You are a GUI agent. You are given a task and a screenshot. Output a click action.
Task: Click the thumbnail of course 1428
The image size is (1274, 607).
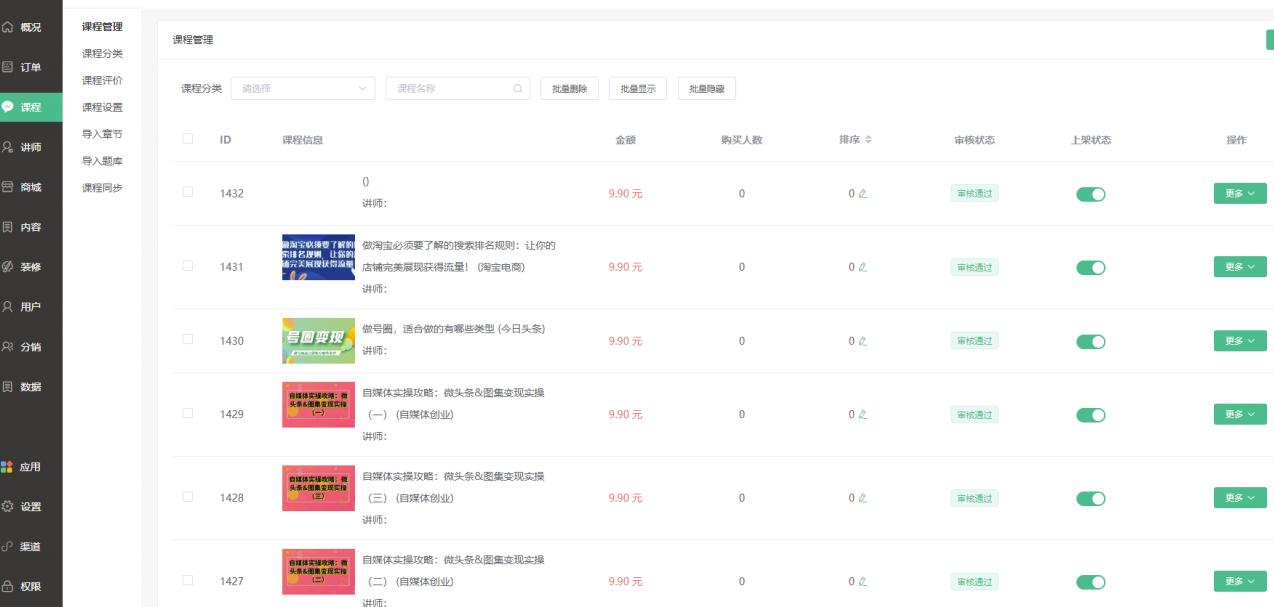pyautogui.click(x=318, y=489)
